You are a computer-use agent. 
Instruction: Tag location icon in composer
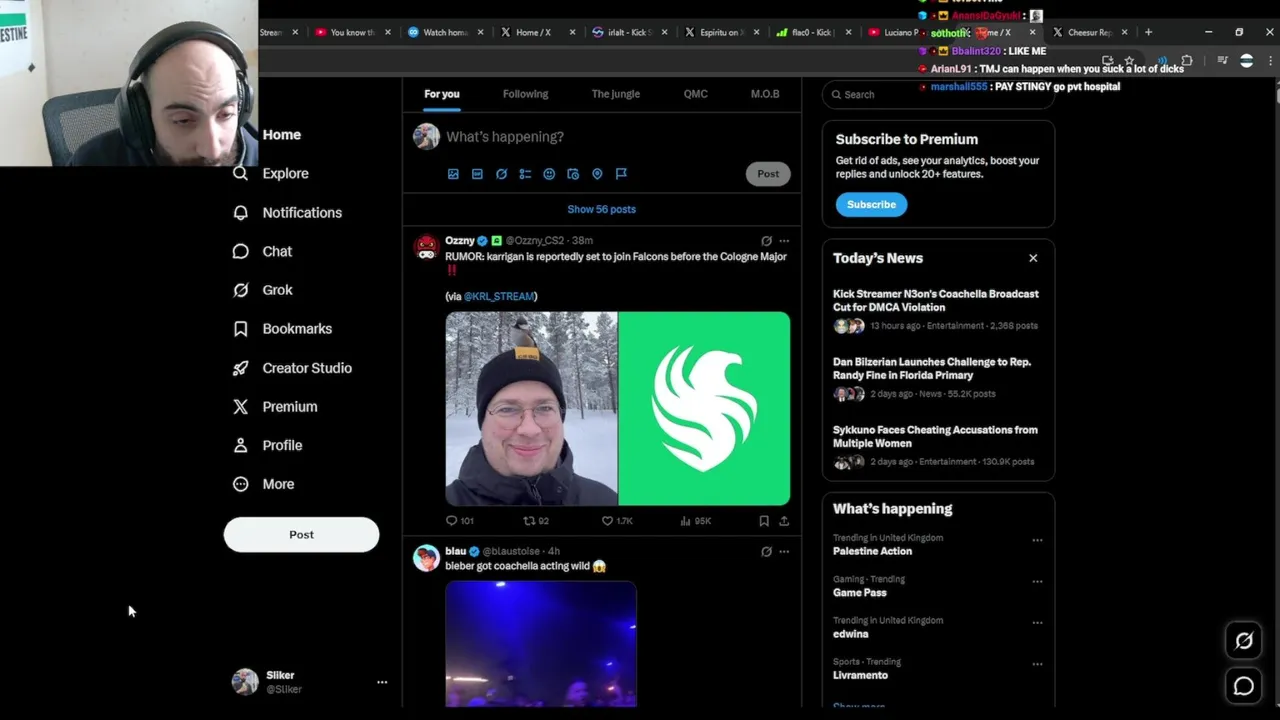597,174
